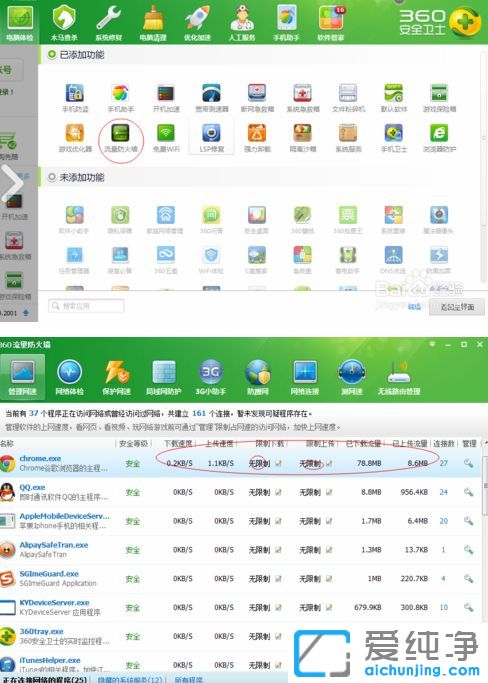Open connection count 27 for chrome.exe

(444, 463)
